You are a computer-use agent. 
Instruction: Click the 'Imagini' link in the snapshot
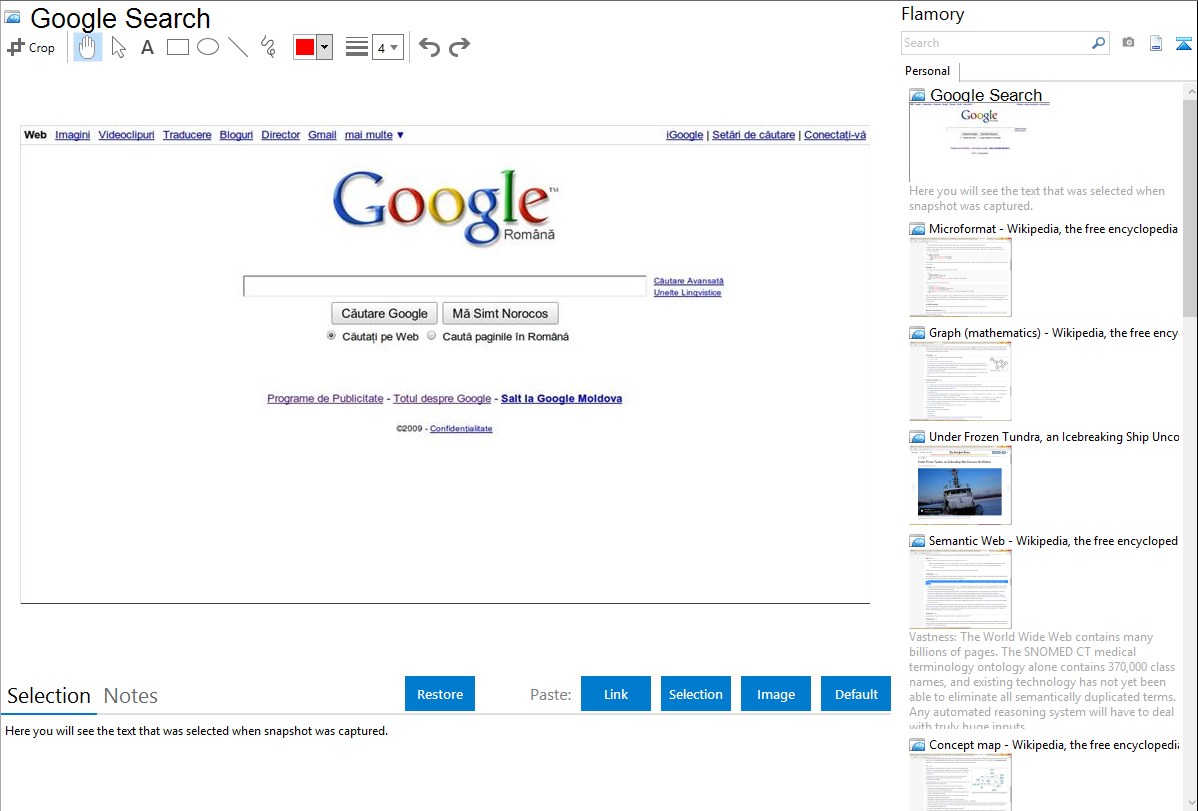click(73, 135)
